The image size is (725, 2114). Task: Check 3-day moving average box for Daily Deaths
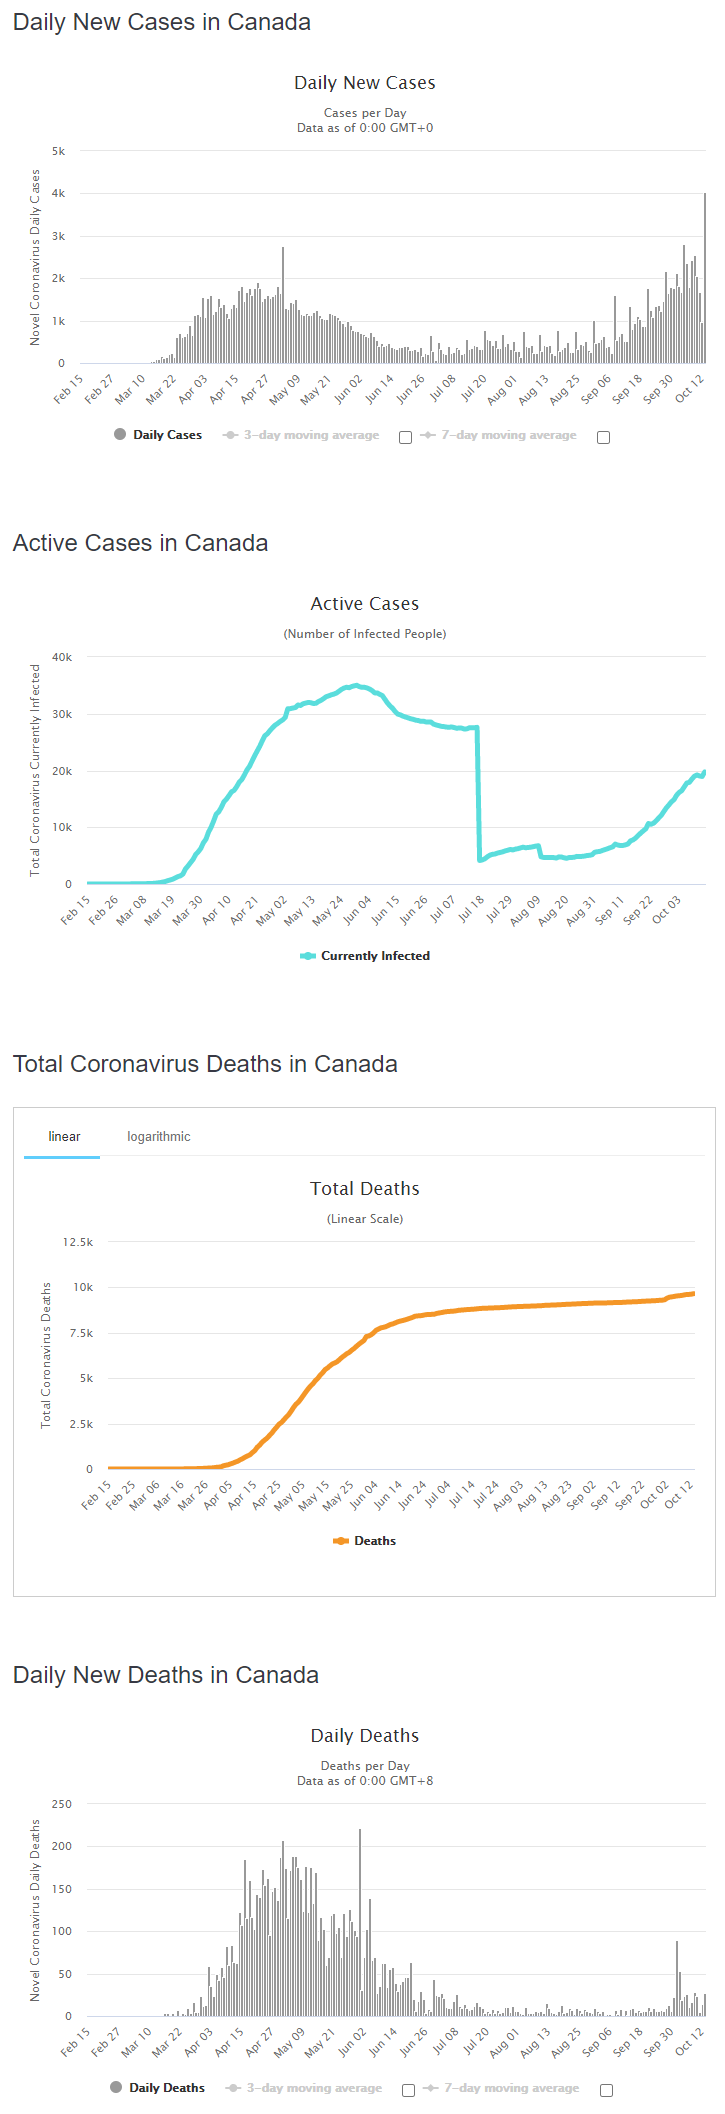pyautogui.click(x=408, y=2090)
